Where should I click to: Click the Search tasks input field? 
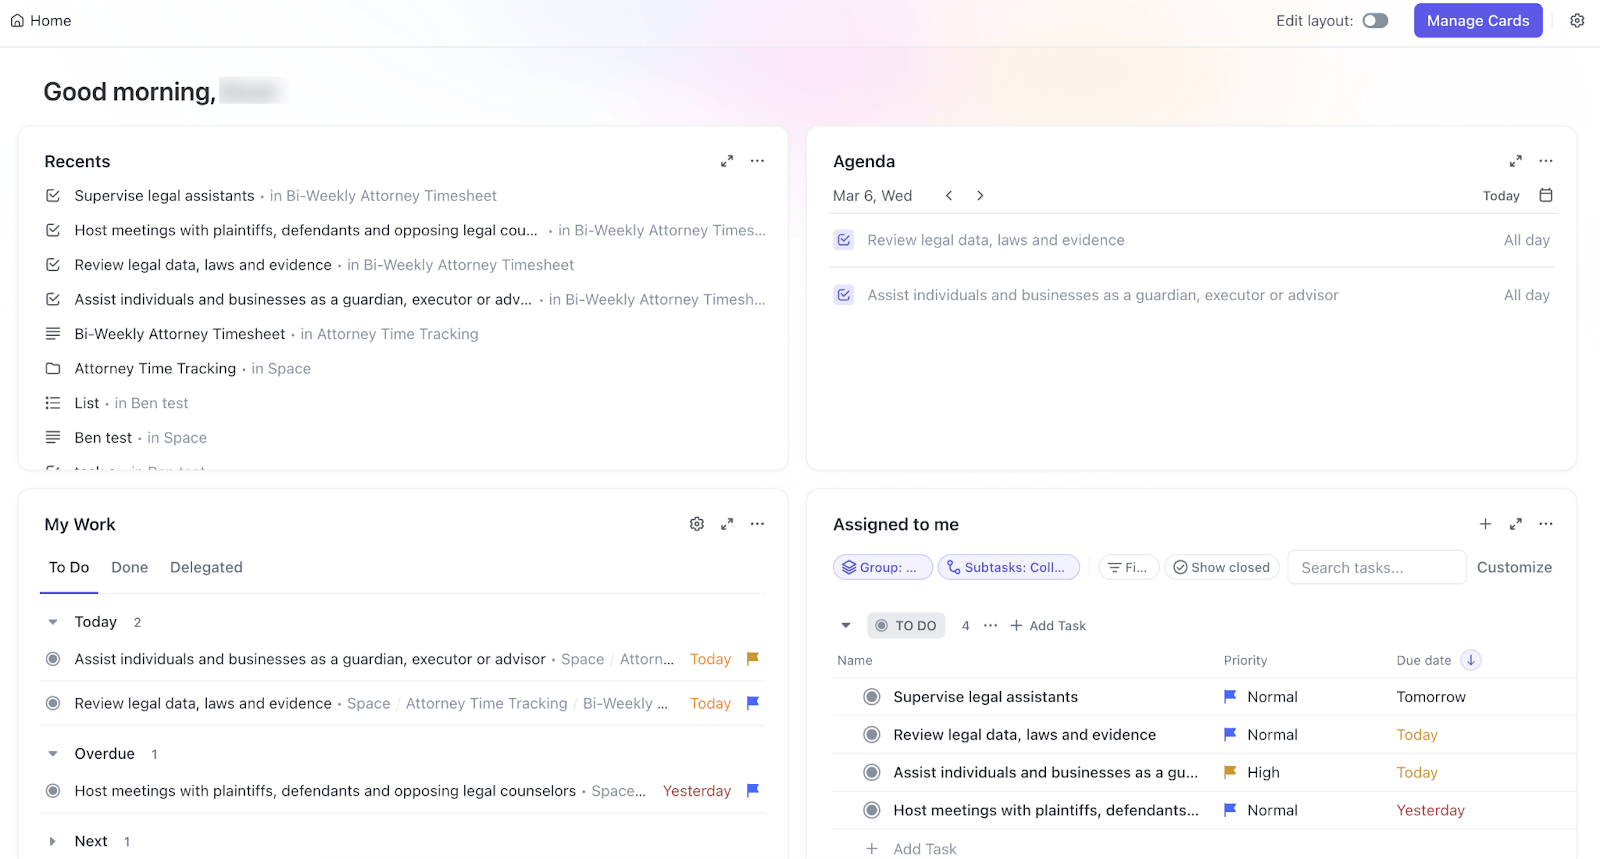click(1376, 567)
